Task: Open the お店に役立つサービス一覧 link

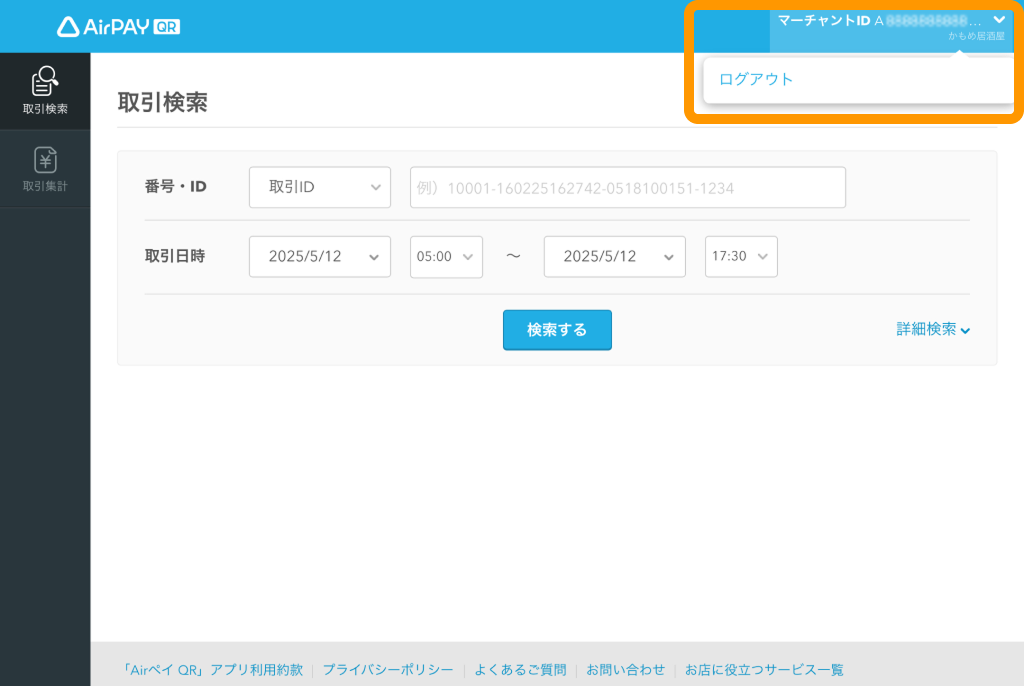Action: point(764,670)
